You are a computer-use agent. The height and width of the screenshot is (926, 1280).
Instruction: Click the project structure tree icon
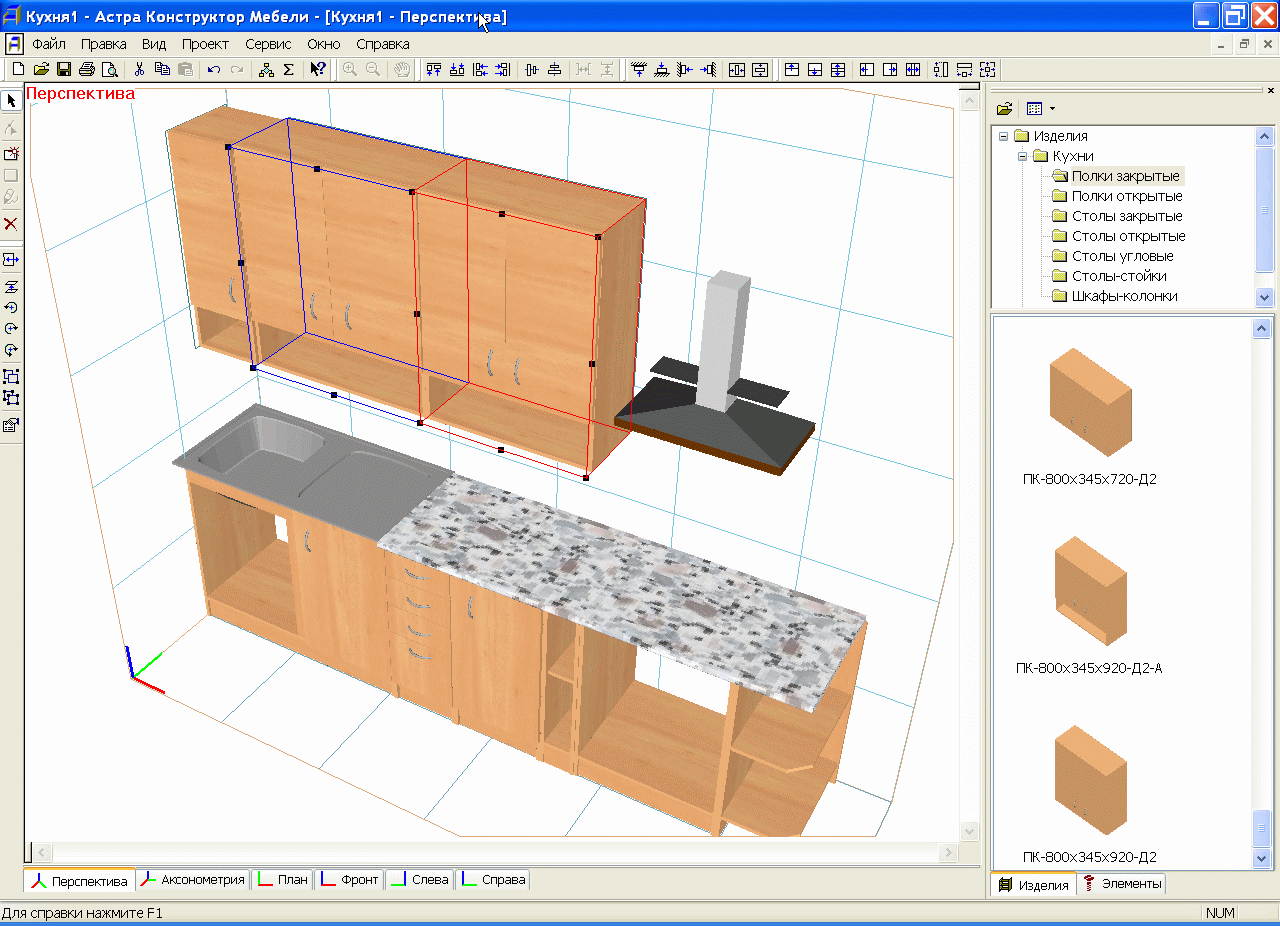tap(266, 70)
